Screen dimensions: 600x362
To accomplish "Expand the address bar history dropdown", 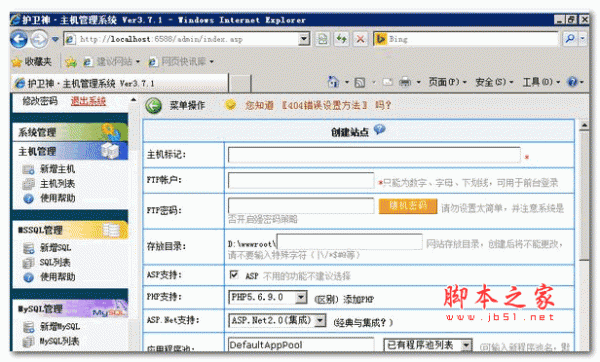I will (x=305, y=39).
